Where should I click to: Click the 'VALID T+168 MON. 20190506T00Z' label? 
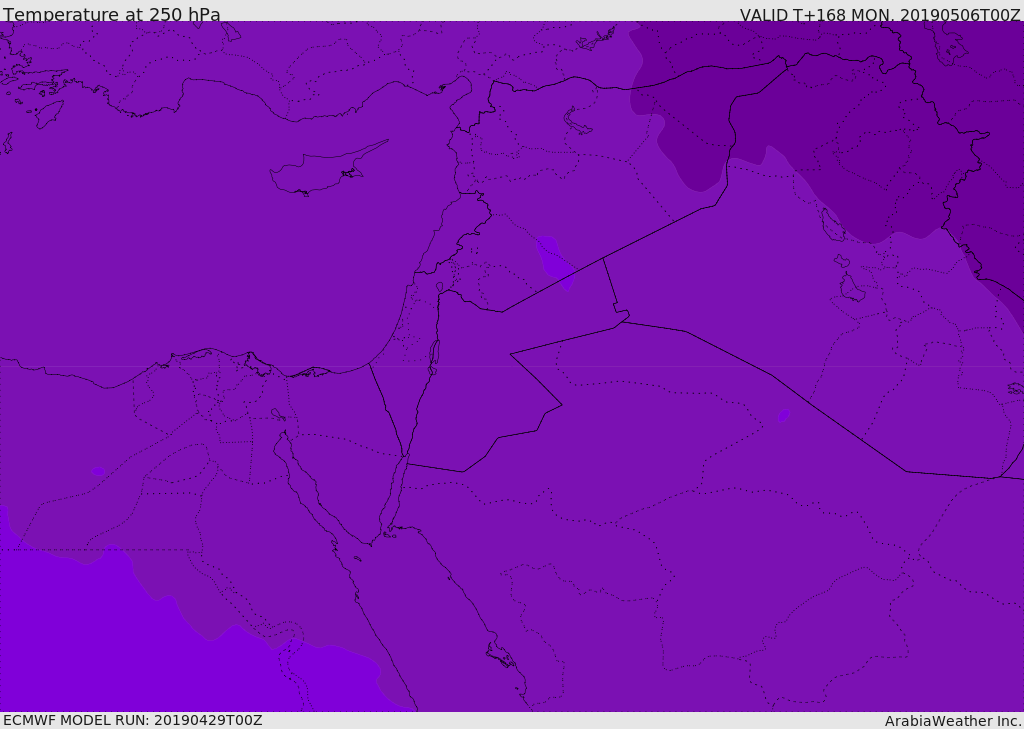click(880, 14)
